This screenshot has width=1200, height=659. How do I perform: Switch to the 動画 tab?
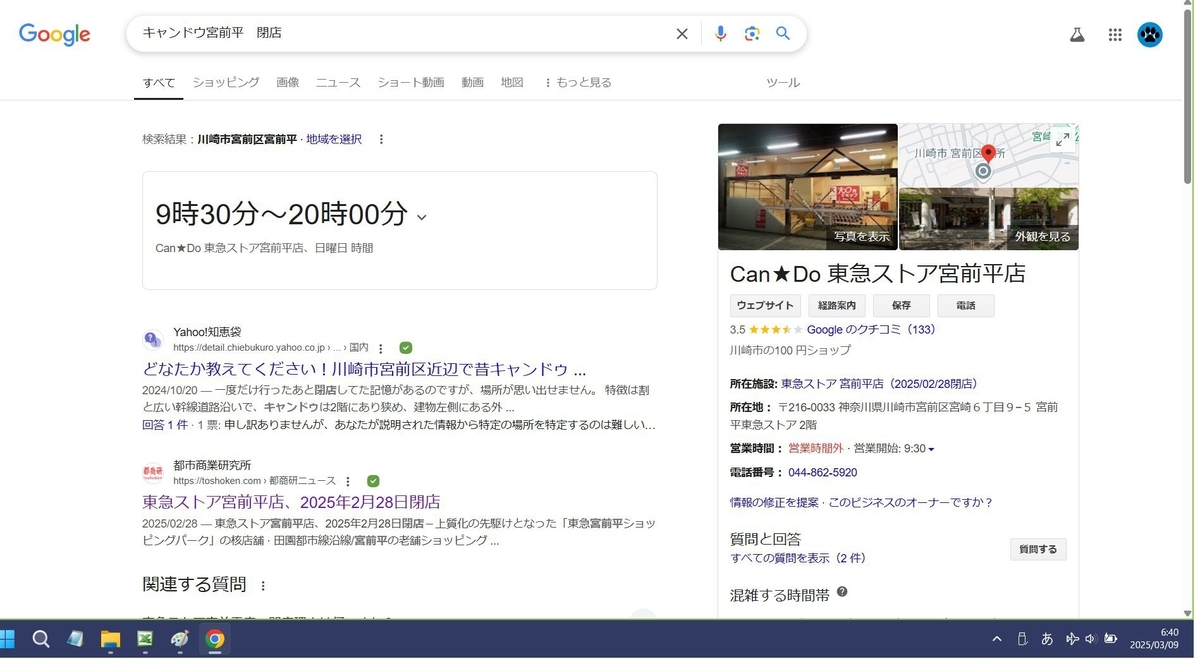[x=473, y=83]
